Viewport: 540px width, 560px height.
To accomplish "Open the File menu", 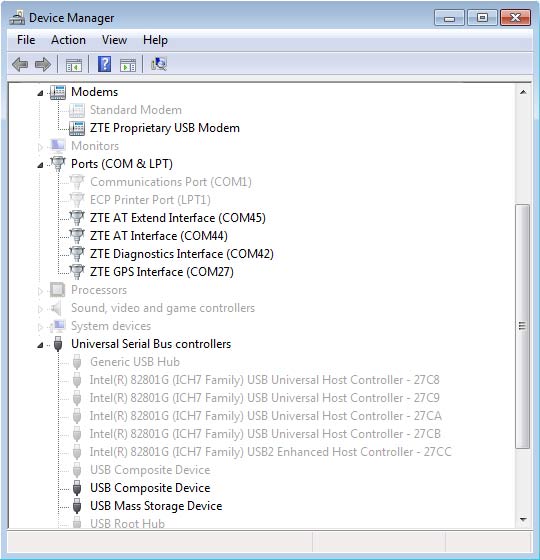I will coord(26,40).
